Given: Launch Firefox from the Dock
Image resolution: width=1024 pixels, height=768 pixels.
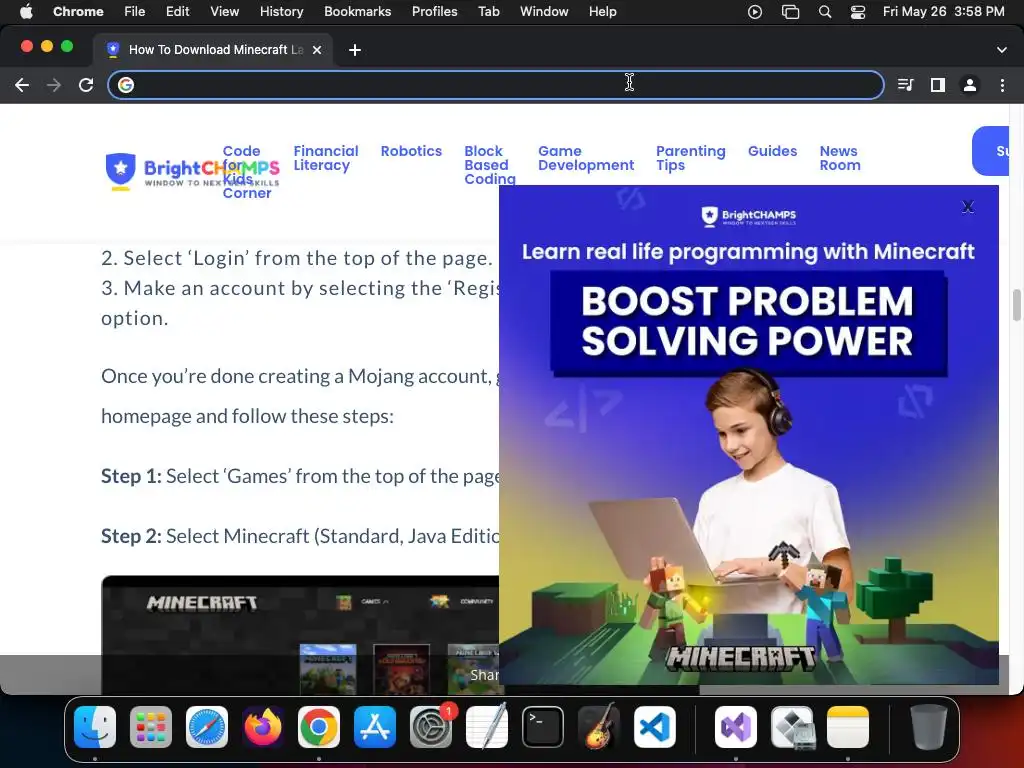Looking at the screenshot, I should [x=263, y=727].
